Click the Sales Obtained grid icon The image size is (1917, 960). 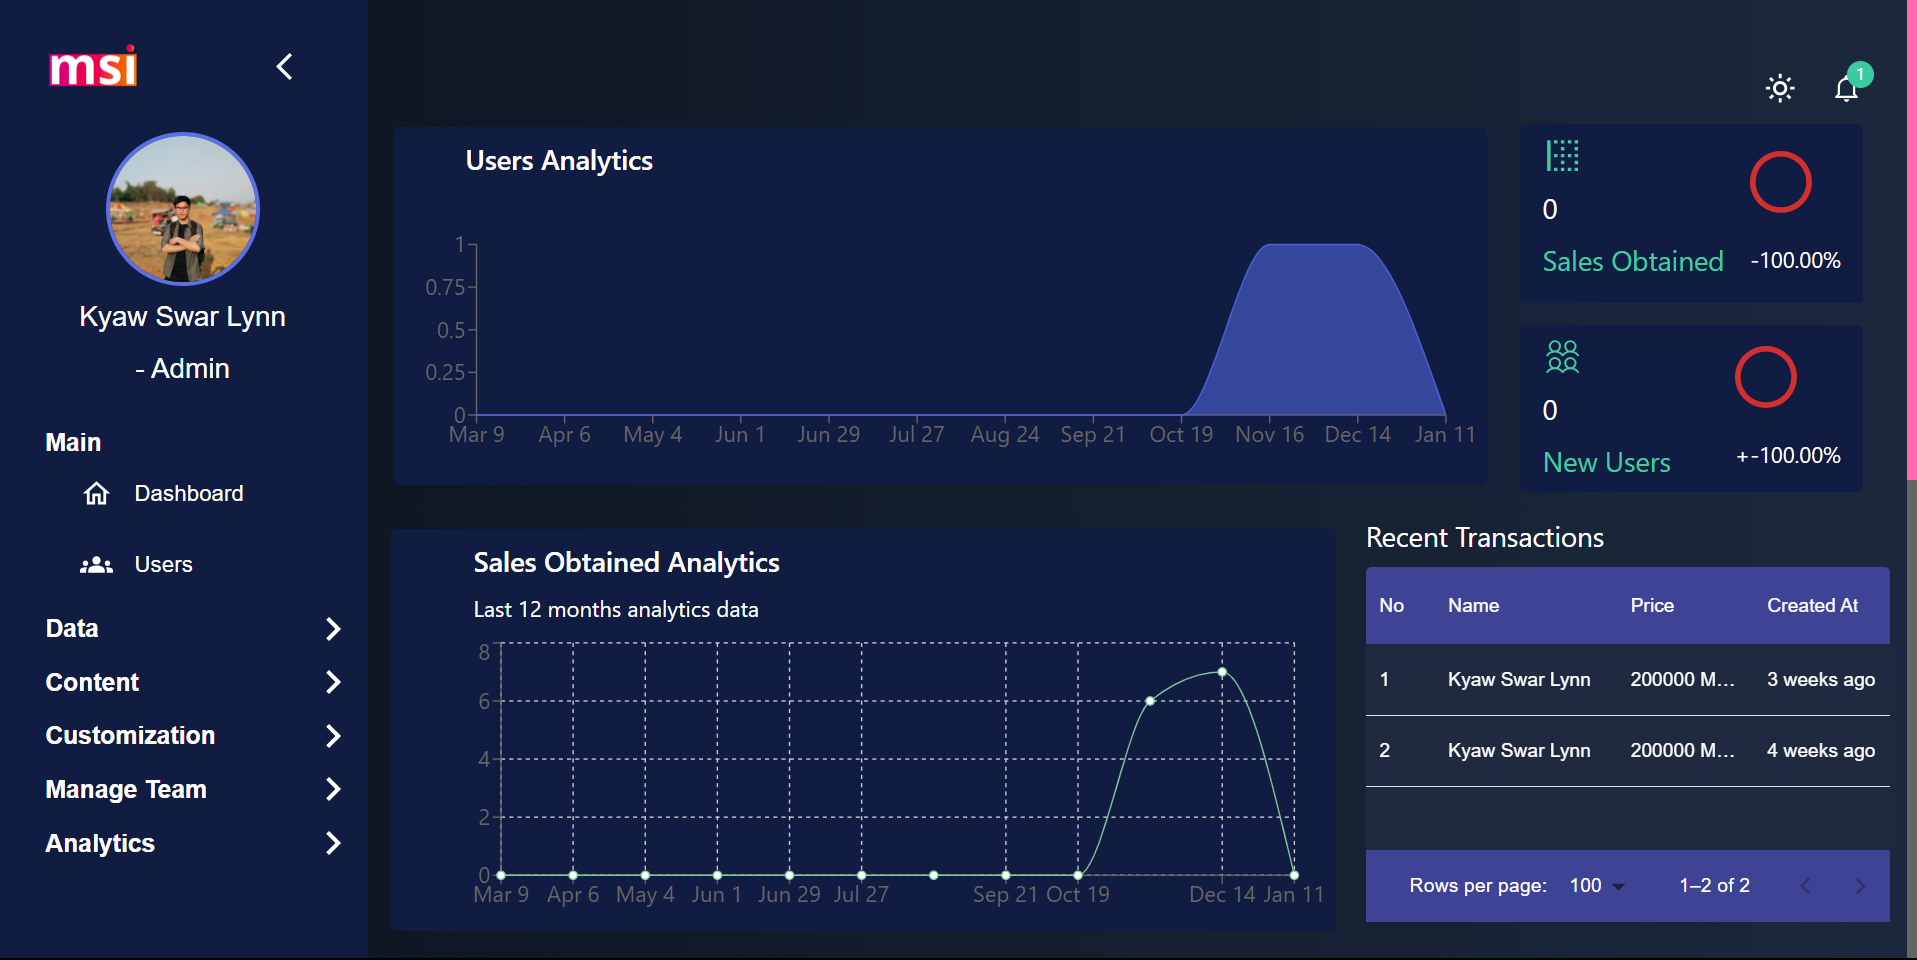click(x=1562, y=156)
